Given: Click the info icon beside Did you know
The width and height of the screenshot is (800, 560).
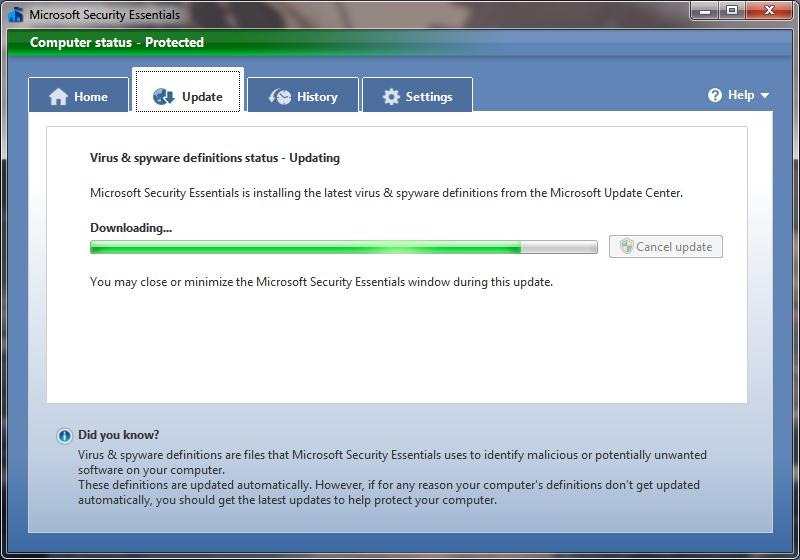Looking at the screenshot, I should pyautogui.click(x=65, y=436).
